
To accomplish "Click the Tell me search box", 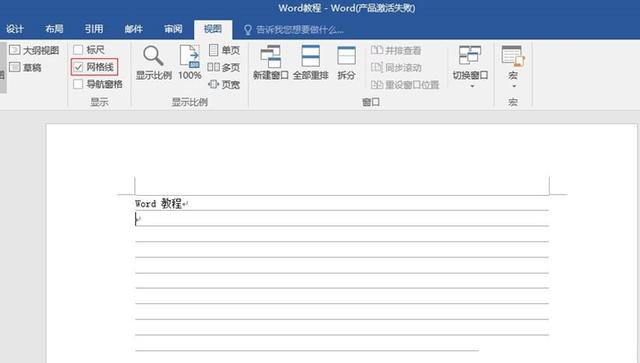I will [x=300, y=30].
